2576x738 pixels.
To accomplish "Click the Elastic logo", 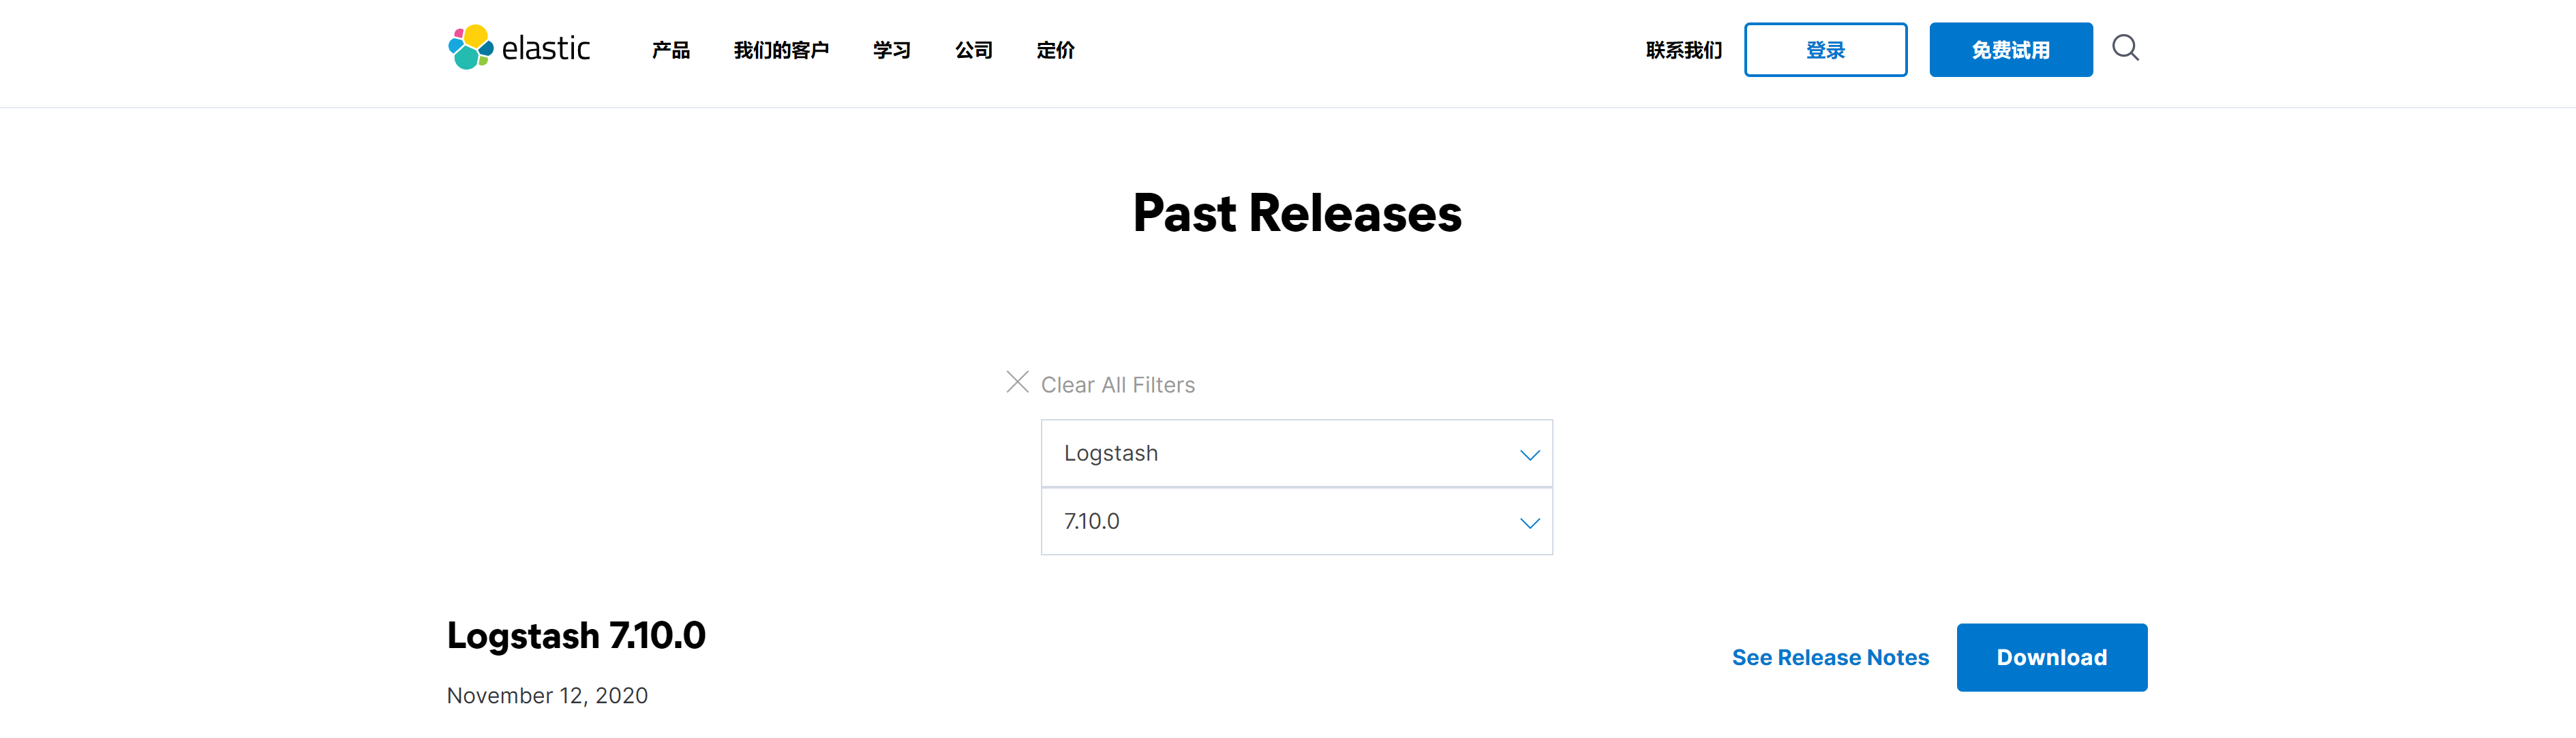I will pos(519,48).
